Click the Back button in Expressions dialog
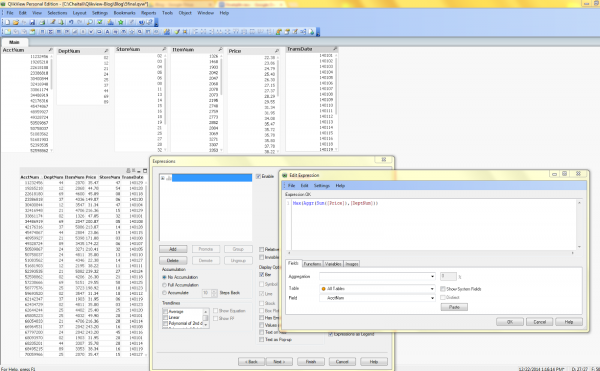 pos(251,361)
